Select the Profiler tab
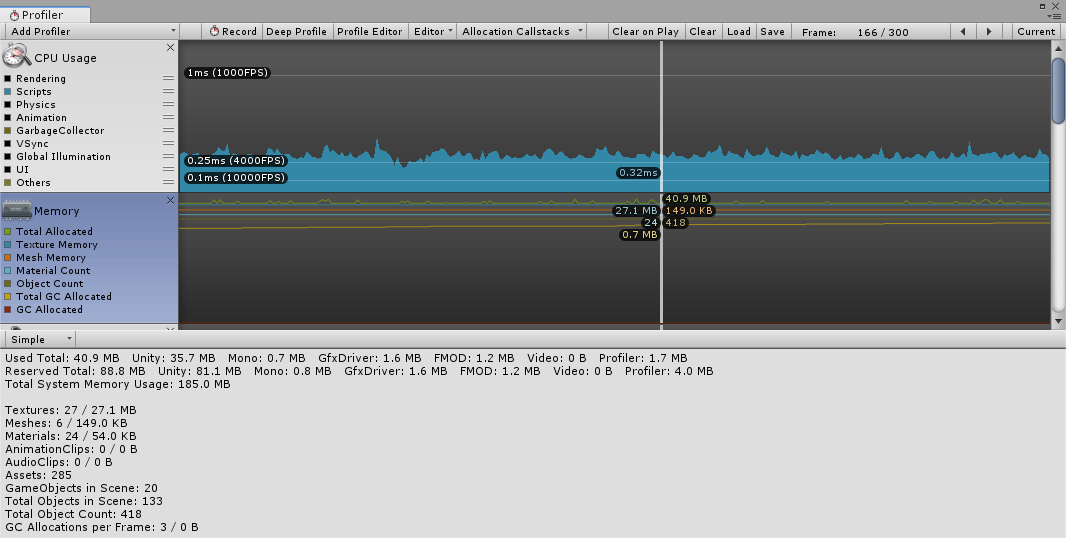Image resolution: width=1066 pixels, height=538 pixels. pyautogui.click(x=45, y=14)
